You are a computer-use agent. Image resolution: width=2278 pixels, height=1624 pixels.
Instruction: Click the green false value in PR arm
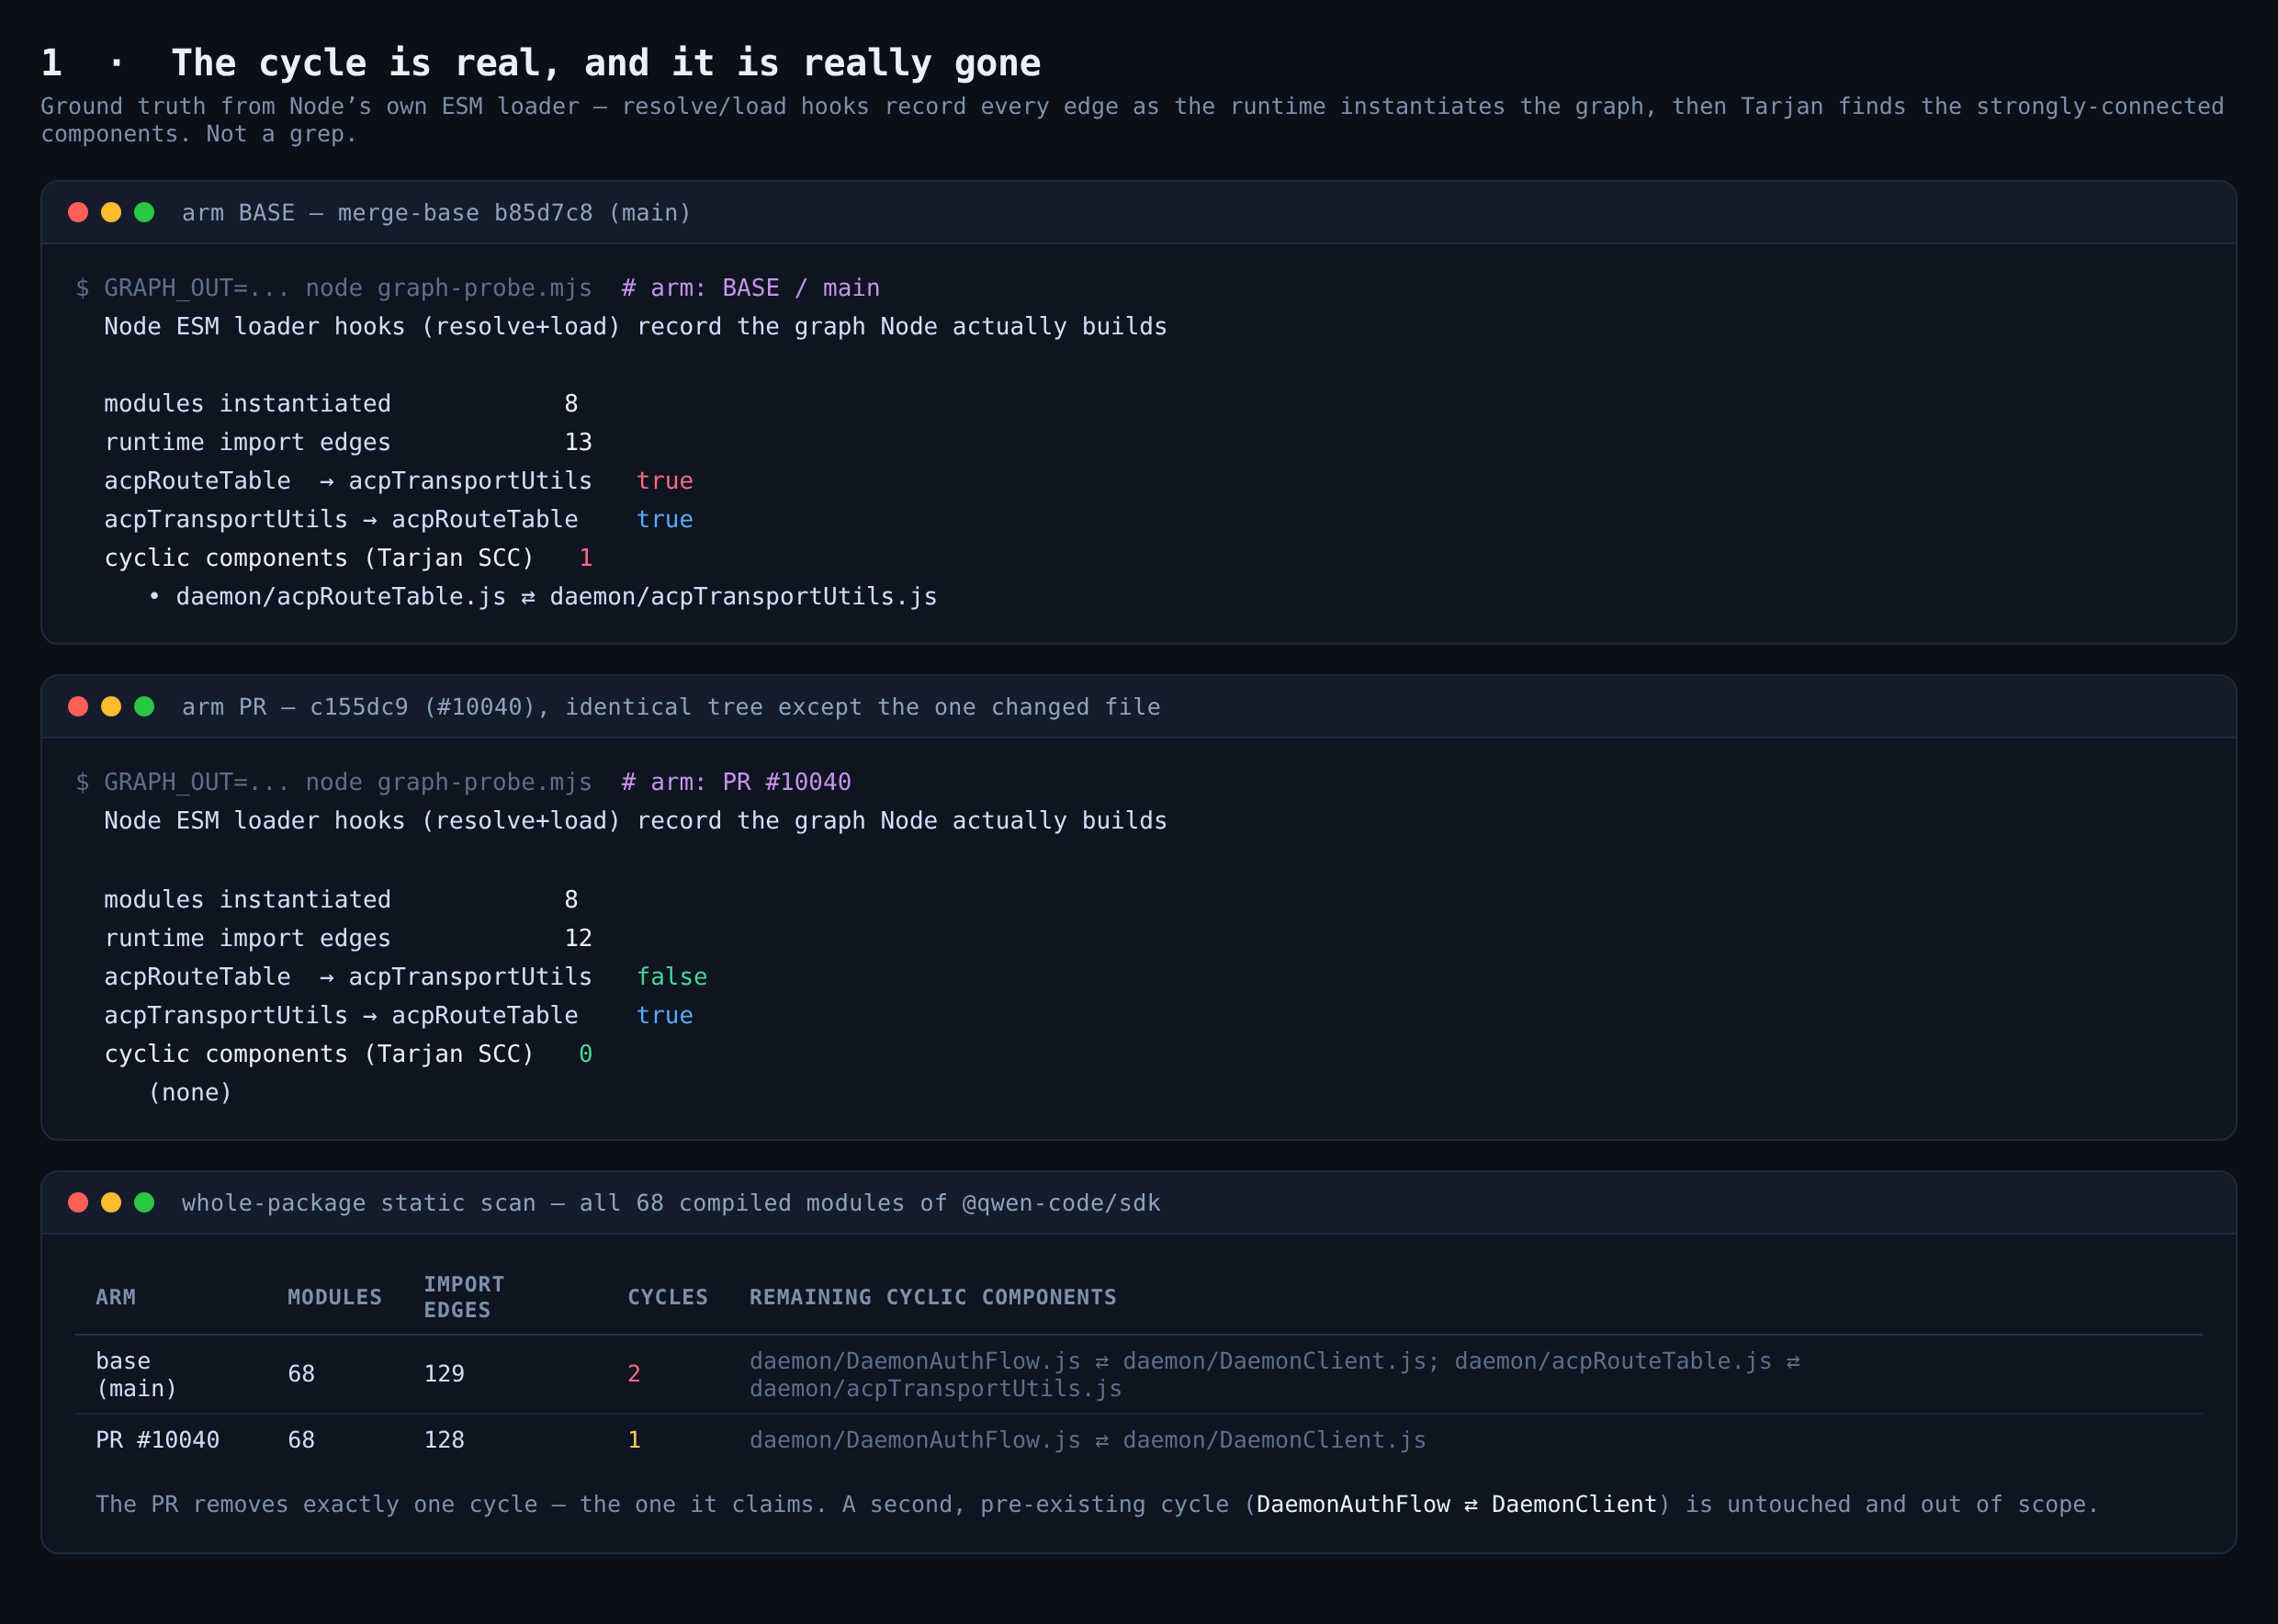pyautogui.click(x=672, y=977)
